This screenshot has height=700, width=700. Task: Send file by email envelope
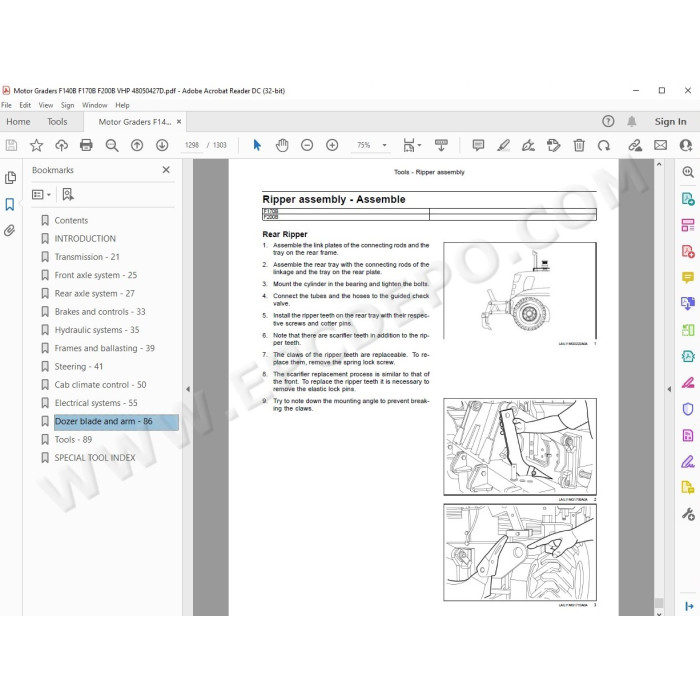click(x=660, y=145)
